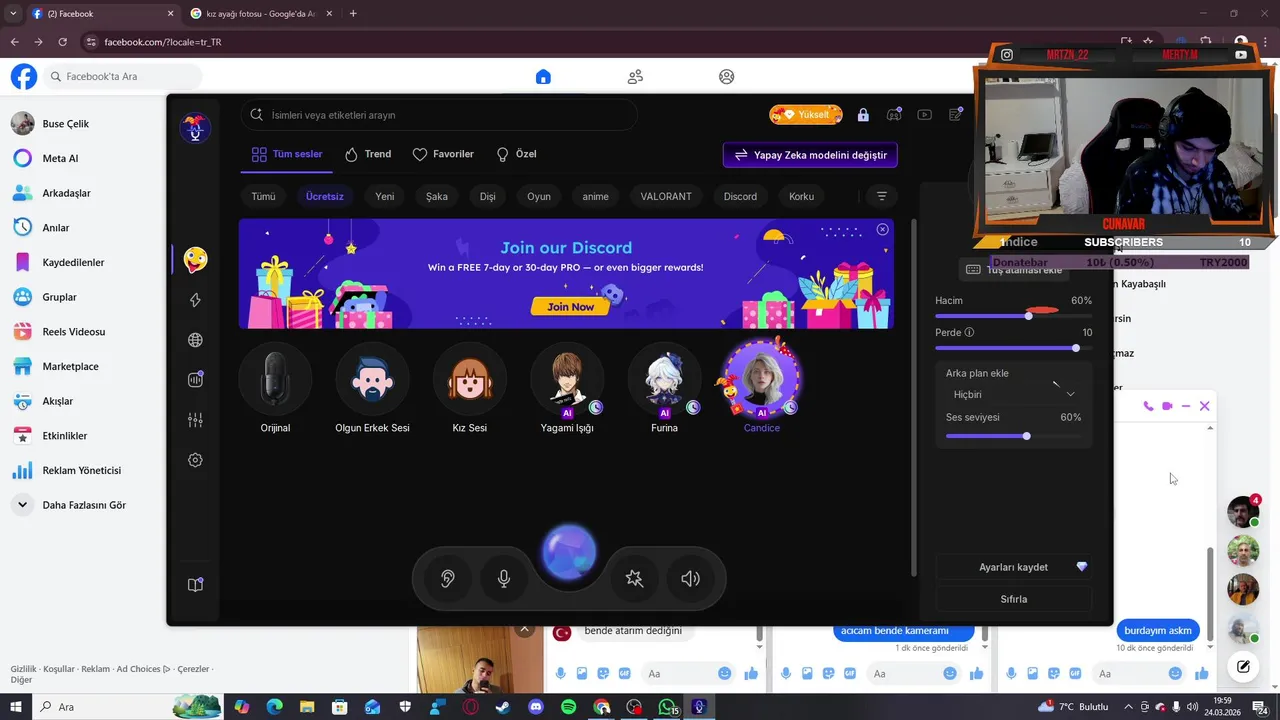
Task: Open the globe sidebar icon
Action: (195, 340)
